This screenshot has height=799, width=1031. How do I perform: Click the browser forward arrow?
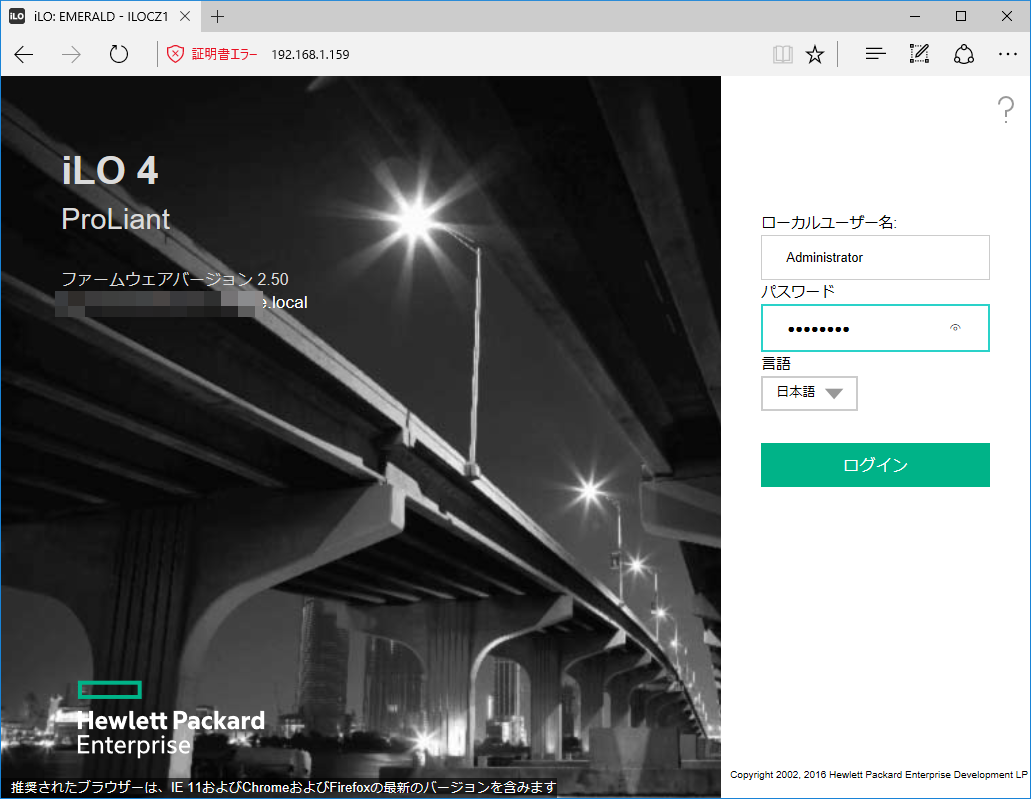pos(71,54)
